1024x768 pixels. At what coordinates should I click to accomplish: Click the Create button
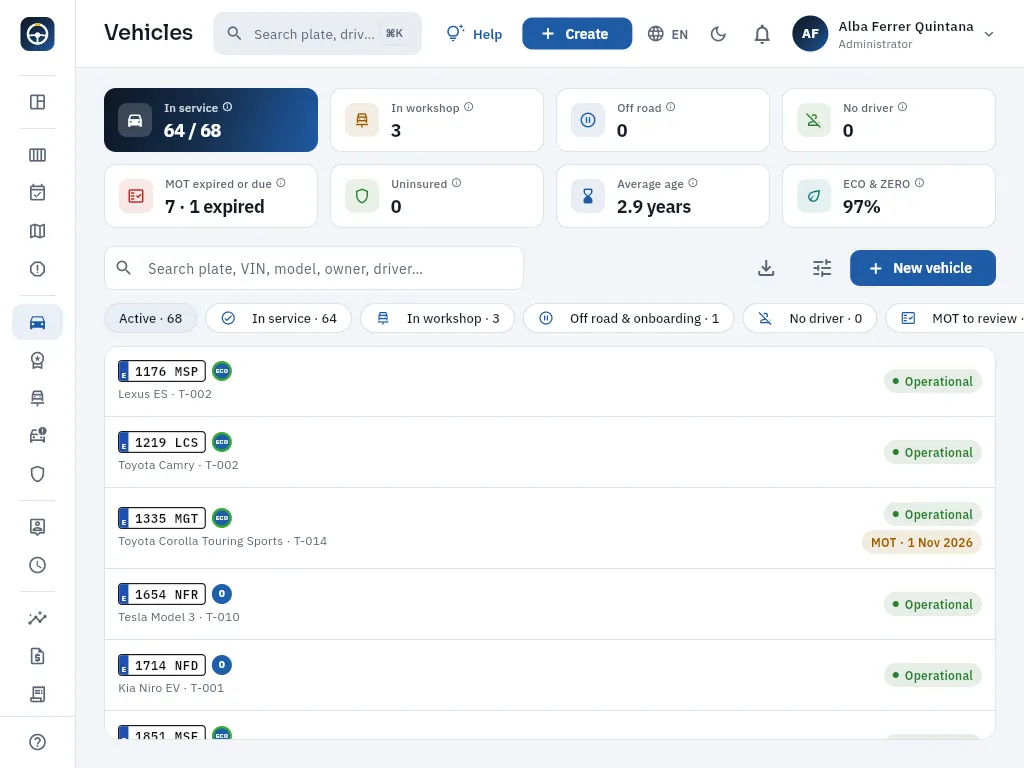[577, 34]
